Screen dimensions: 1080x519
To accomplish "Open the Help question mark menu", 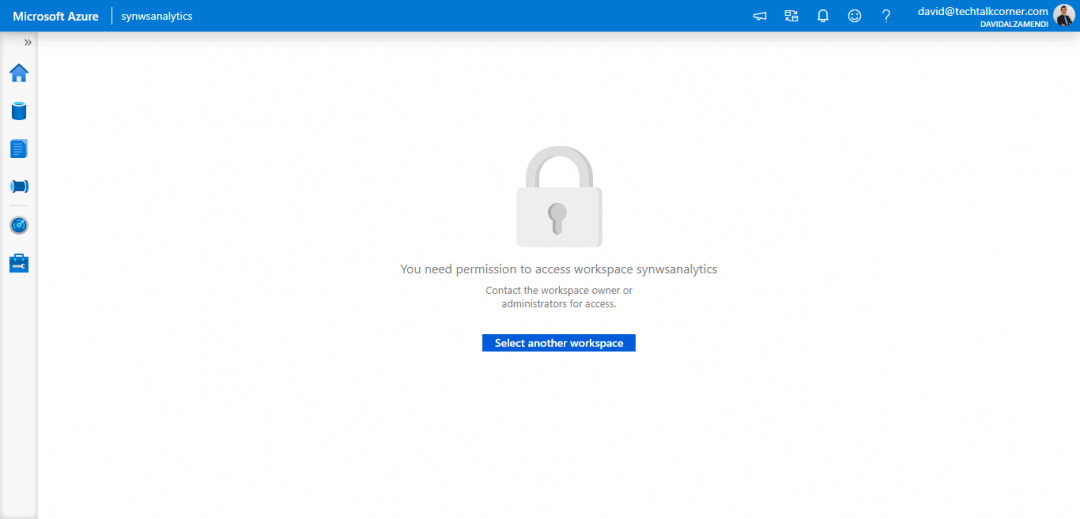I will (886, 16).
